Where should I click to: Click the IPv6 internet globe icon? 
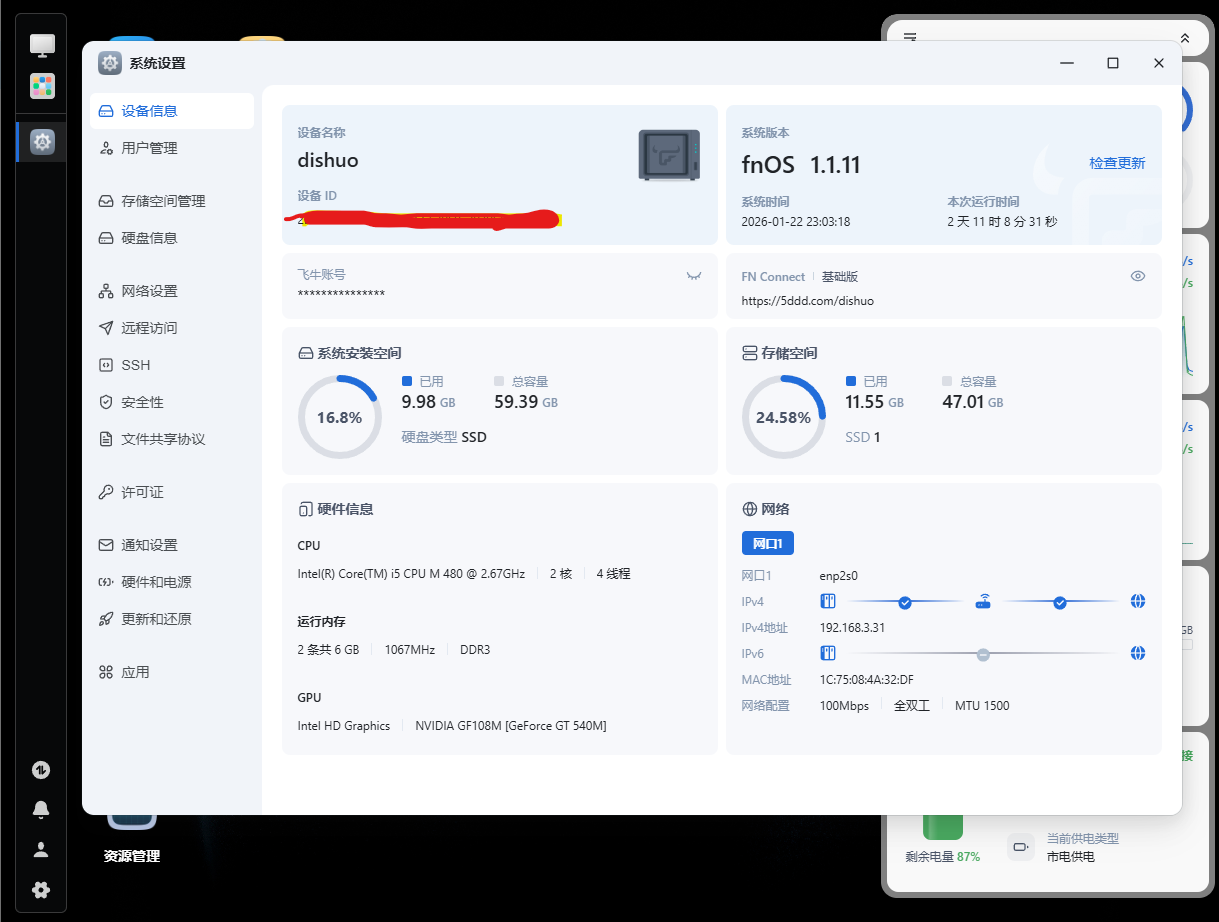[x=1138, y=654]
